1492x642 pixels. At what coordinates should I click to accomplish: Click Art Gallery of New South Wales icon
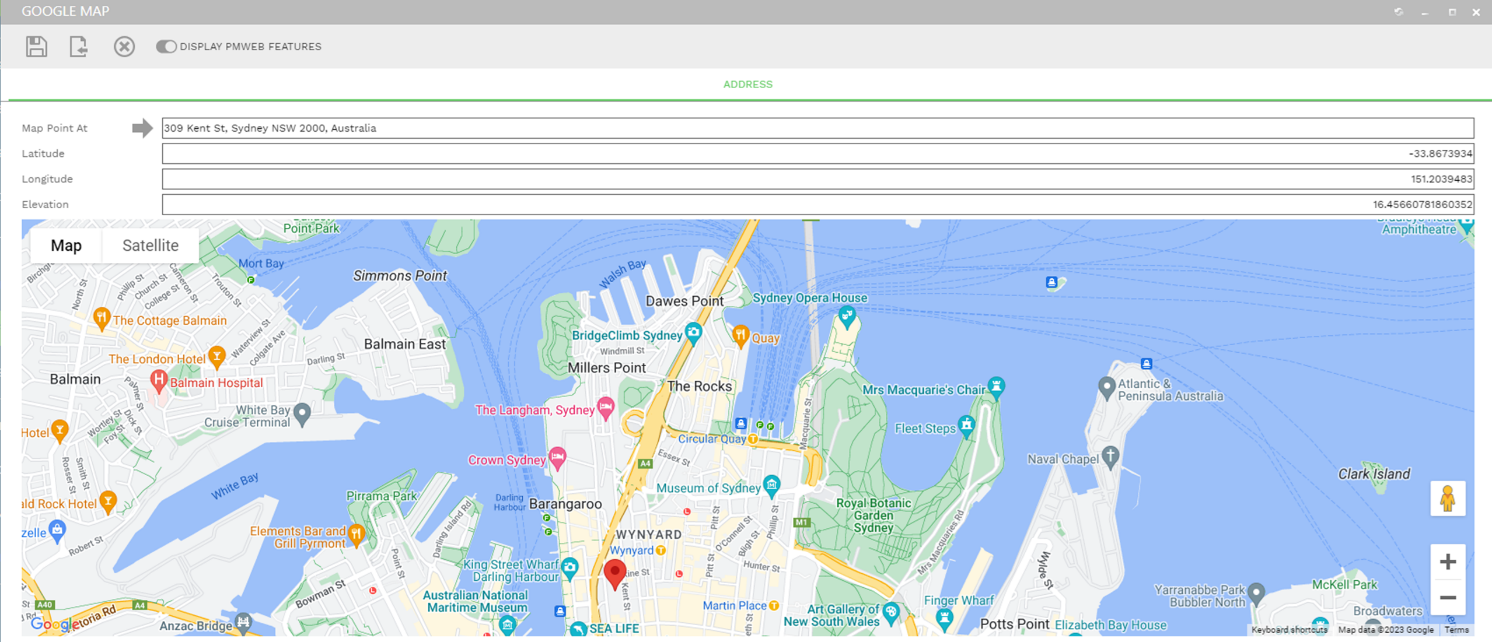coord(891,612)
